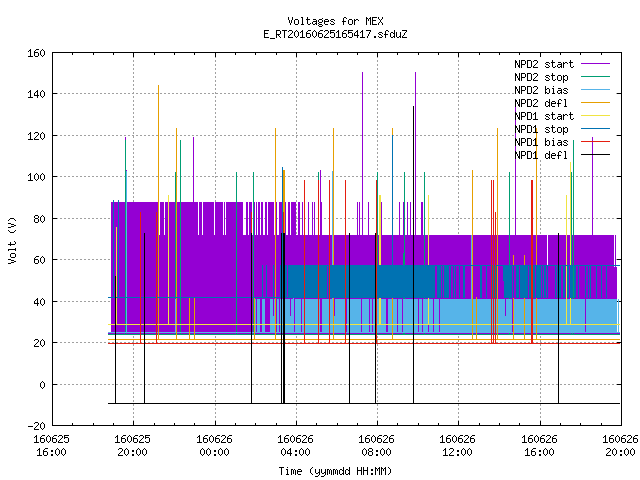Screen dimensions: 640x480
Task: Click the 160 tick label on y-axis
Action: pyautogui.click(x=36, y=53)
